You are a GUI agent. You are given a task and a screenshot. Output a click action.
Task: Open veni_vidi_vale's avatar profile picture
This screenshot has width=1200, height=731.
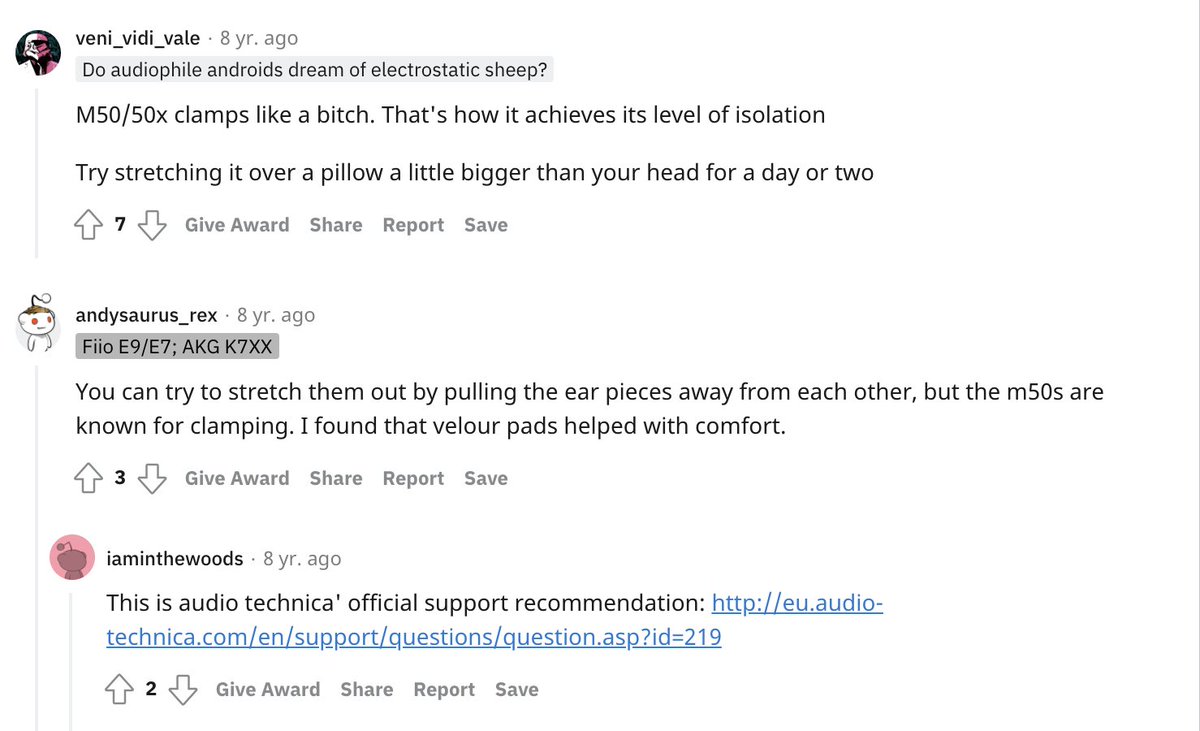pyautogui.click(x=38, y=50)
